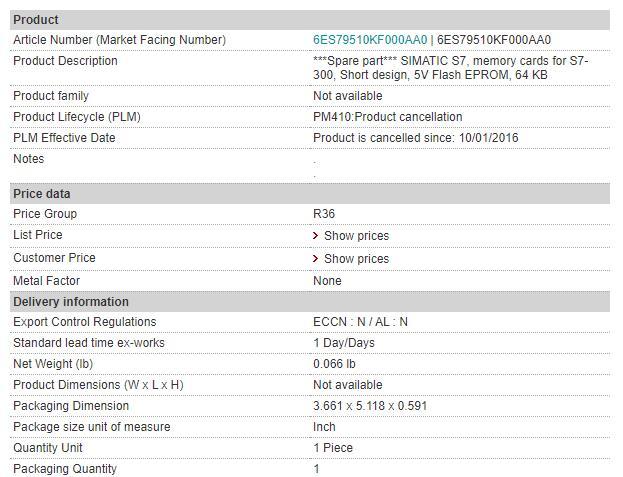
Task: Click the 1 Day/Days lead time value
Action: click(344, 343)
